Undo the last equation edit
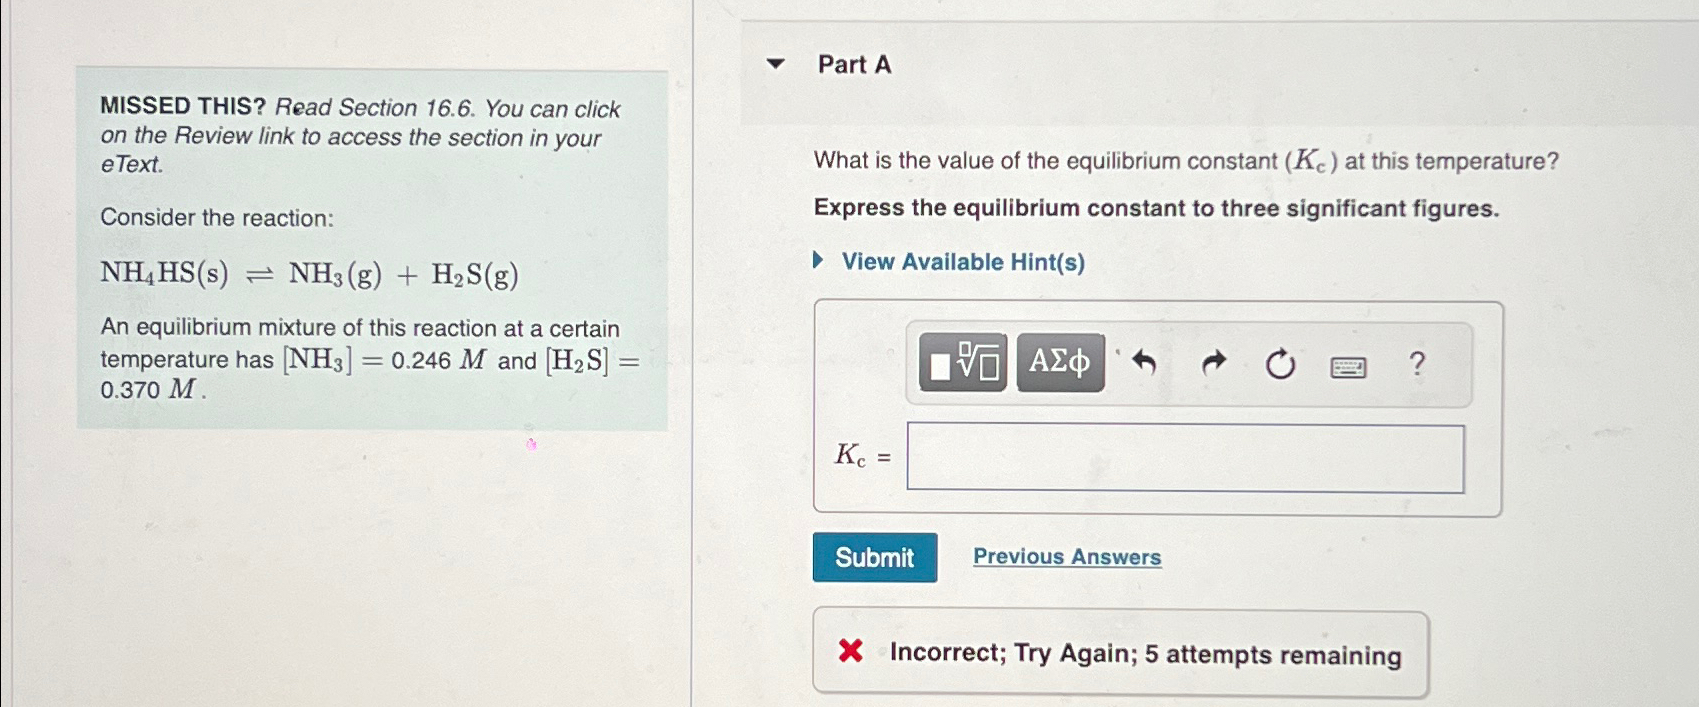This screenshot has height=707, width=1699. [1144, 362]
